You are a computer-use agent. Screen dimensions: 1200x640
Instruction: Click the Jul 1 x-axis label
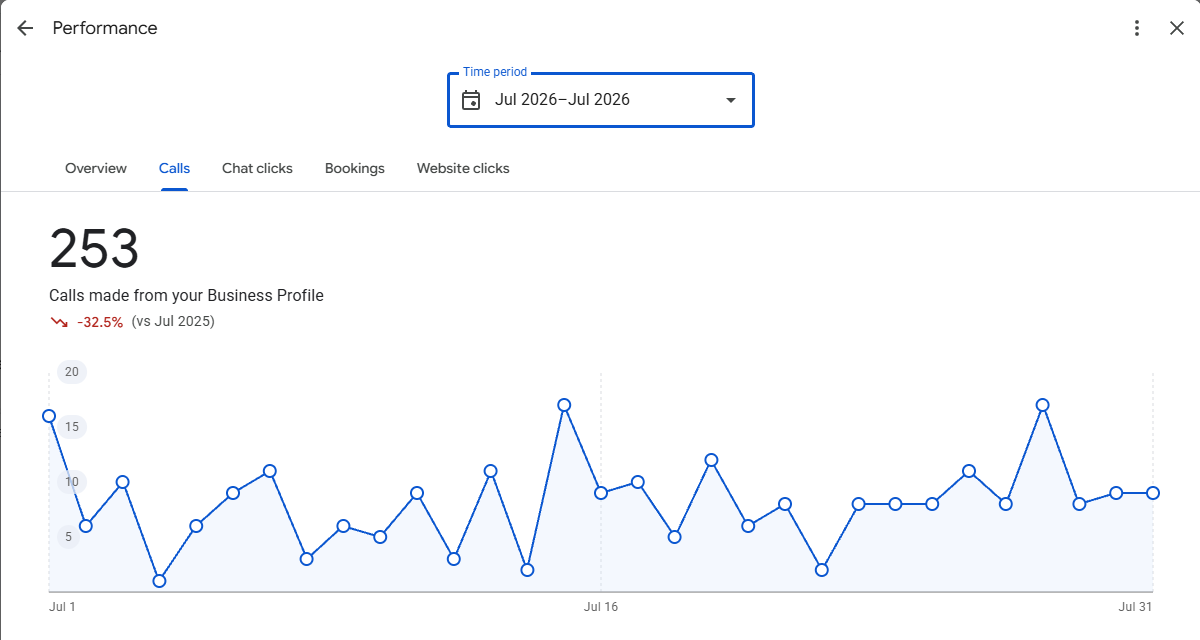pyautogui.click(x=62, y=606)
